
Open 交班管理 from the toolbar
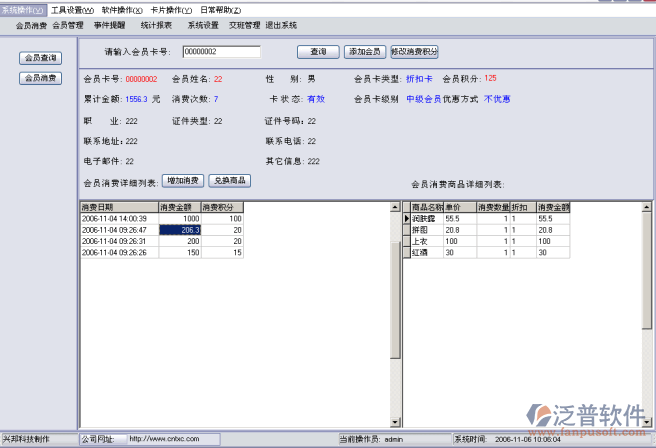[244, 25]
